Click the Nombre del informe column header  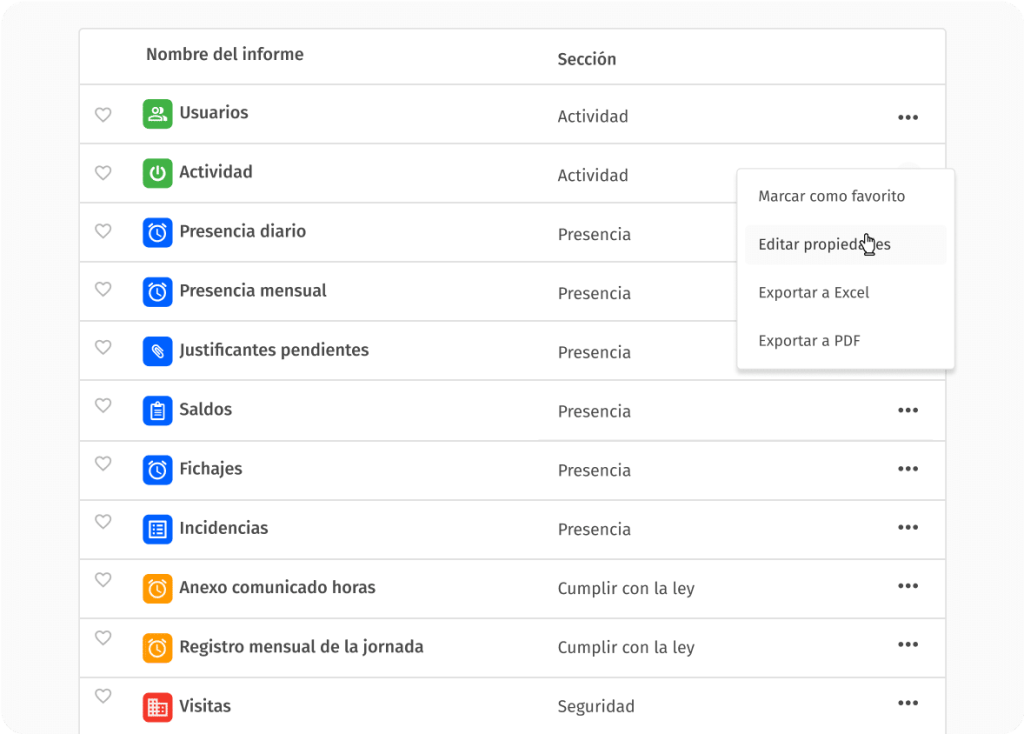(224, 55)
